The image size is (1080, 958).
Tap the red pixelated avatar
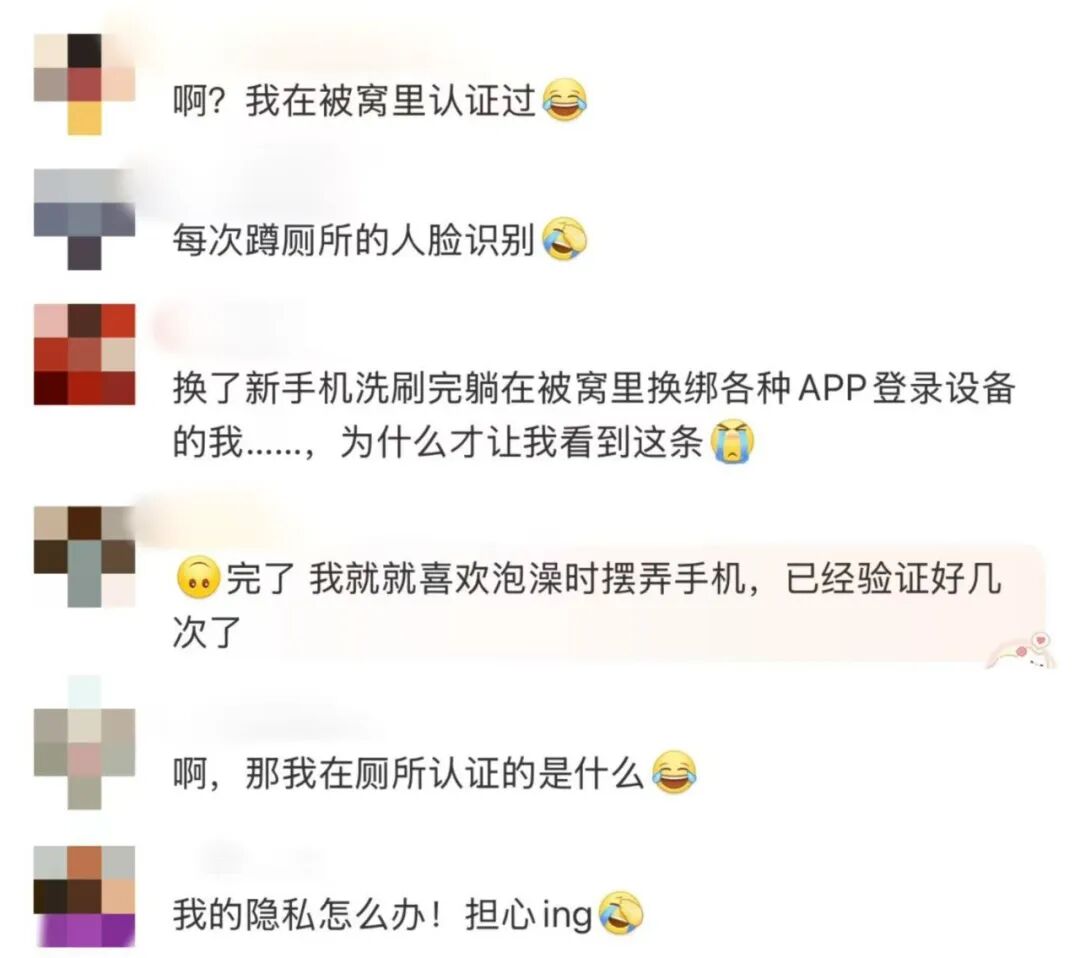point(84,354)
